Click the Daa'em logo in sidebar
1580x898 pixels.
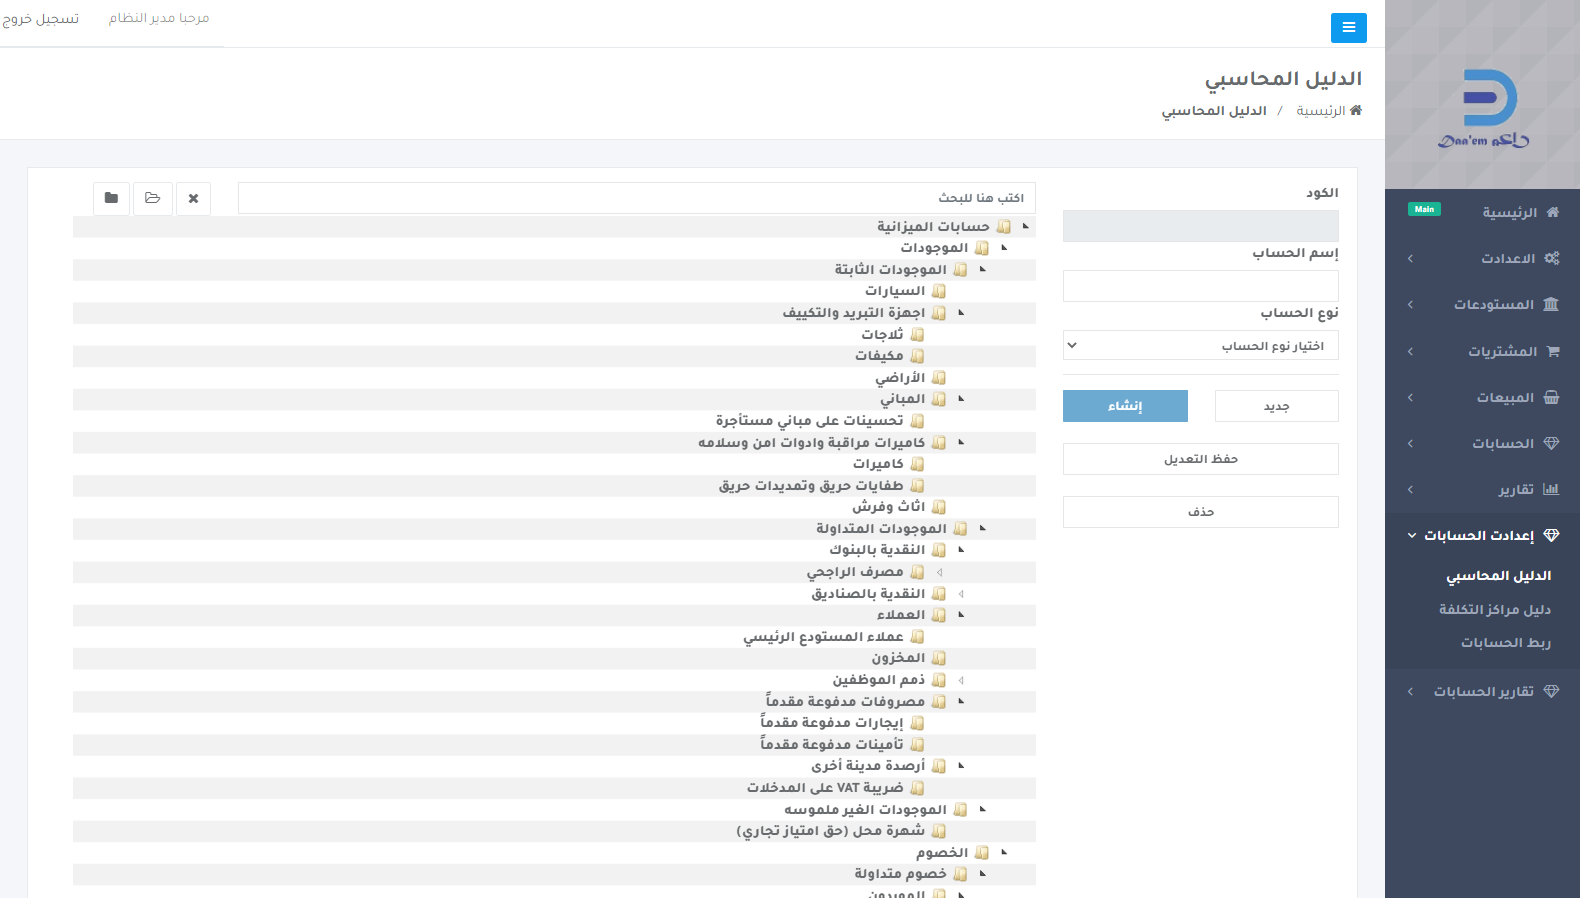click(x=1483, y=109)
